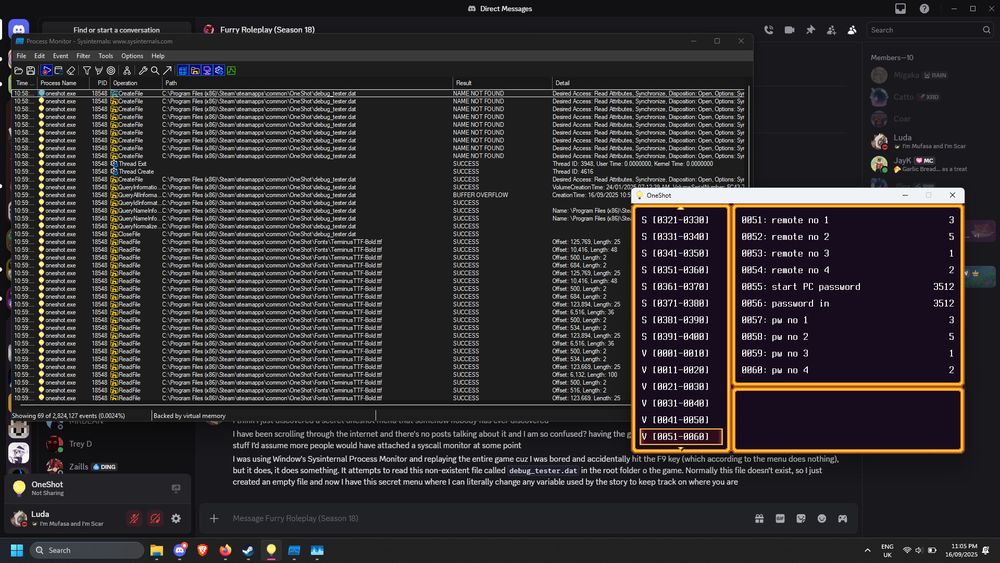Click the Capture toggle in Process Monitor toolbar

(46, 70)
